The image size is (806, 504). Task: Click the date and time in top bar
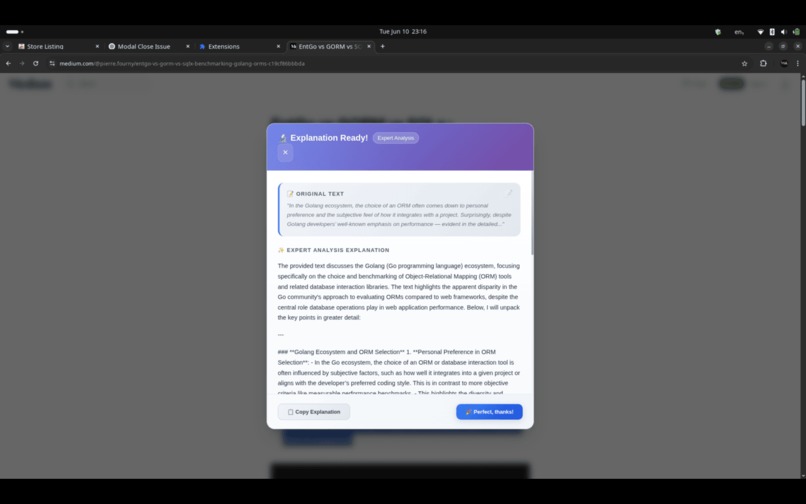[x=402, y=31]
